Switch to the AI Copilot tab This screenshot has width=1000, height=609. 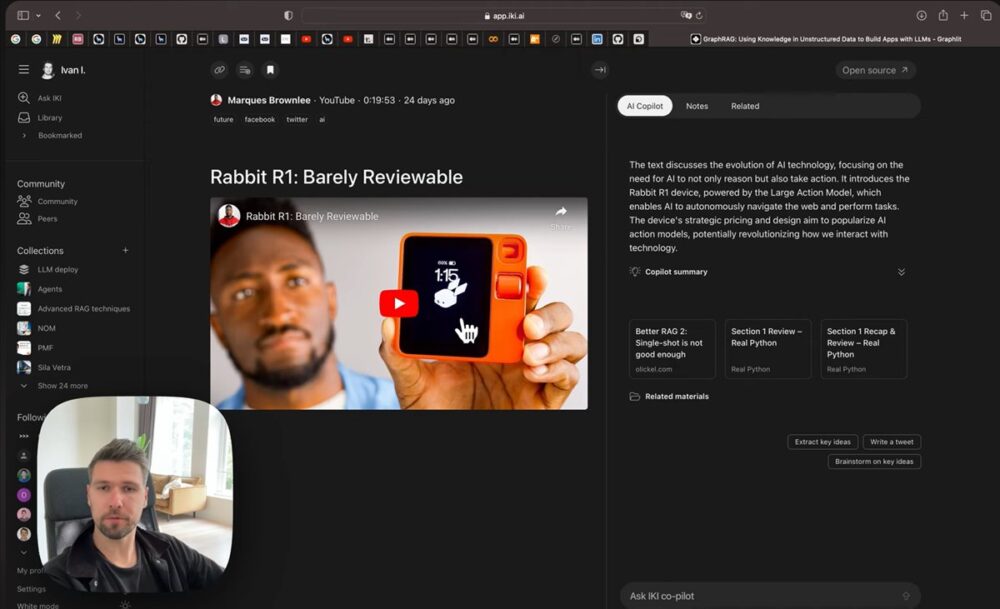pos(645,106)
